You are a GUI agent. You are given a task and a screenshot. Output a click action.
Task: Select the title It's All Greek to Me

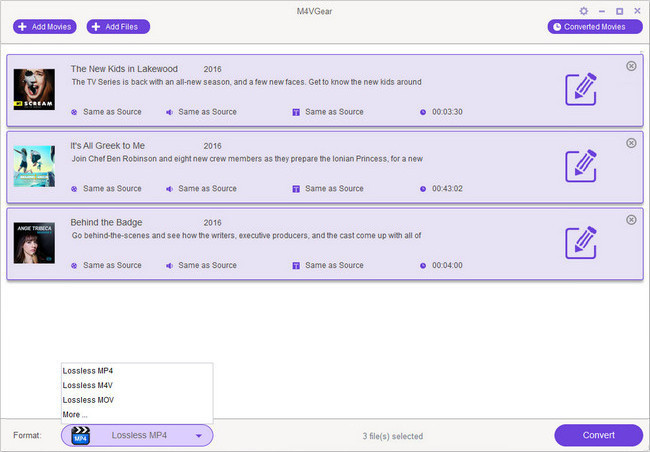[x=107, y=146]
